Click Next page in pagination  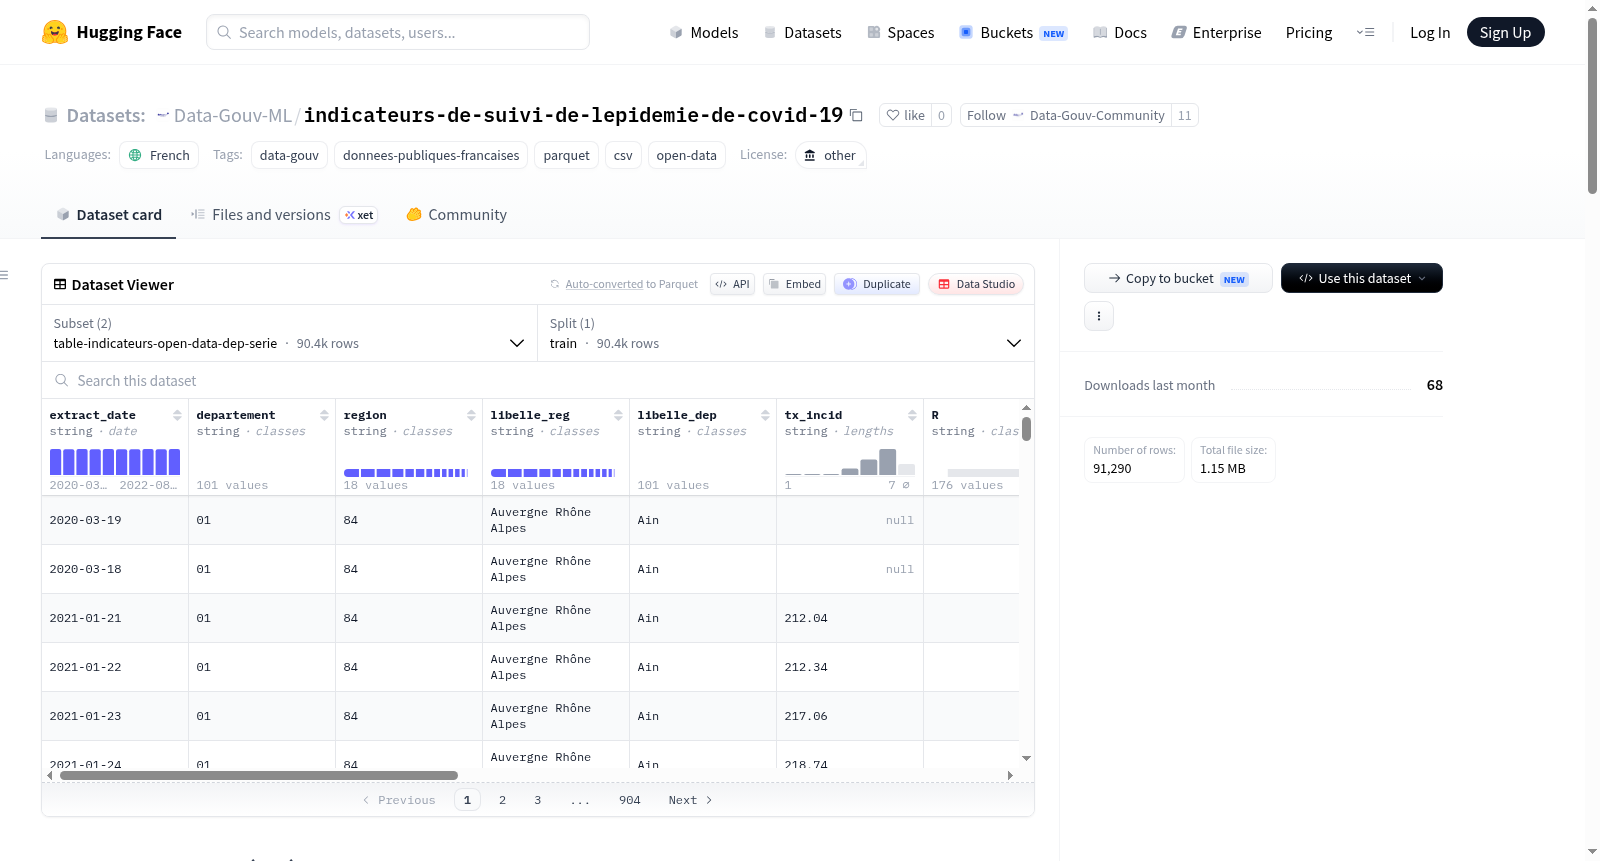click(690, 800)
